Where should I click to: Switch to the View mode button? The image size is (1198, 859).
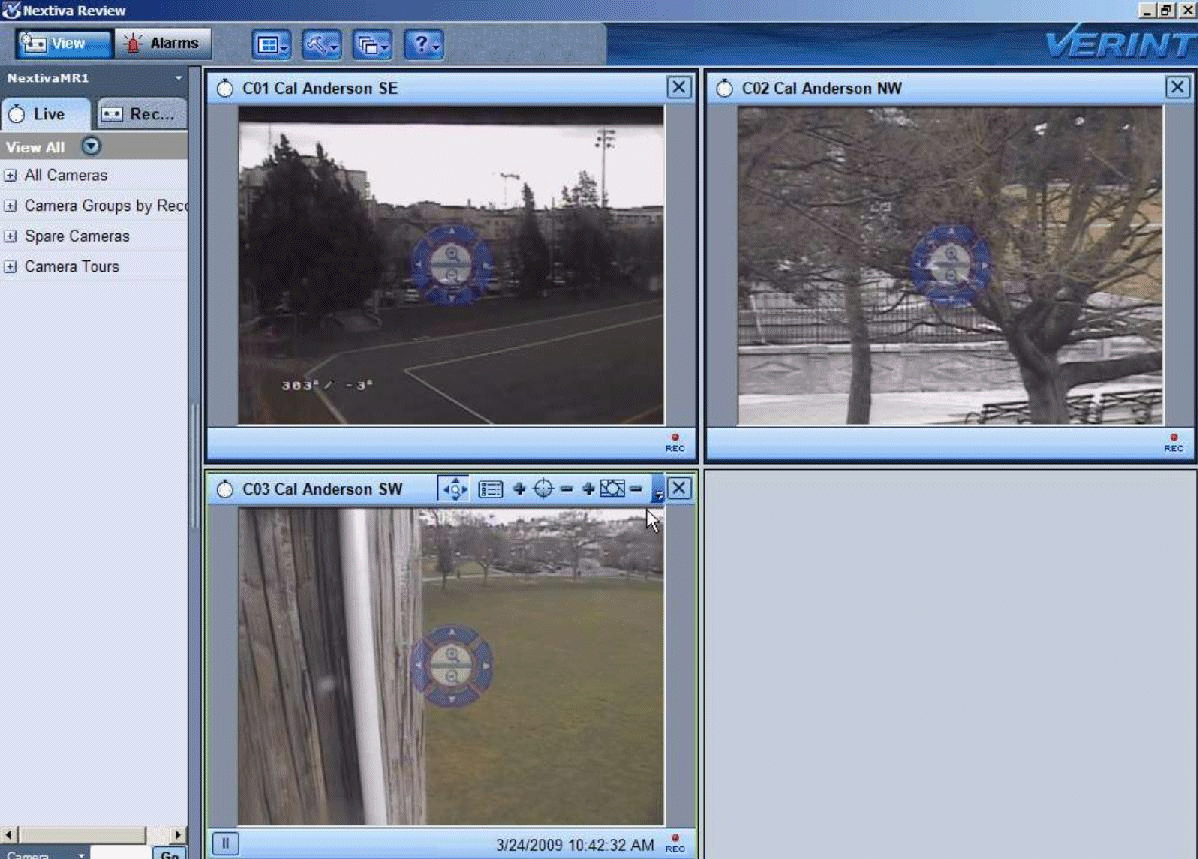64,44
